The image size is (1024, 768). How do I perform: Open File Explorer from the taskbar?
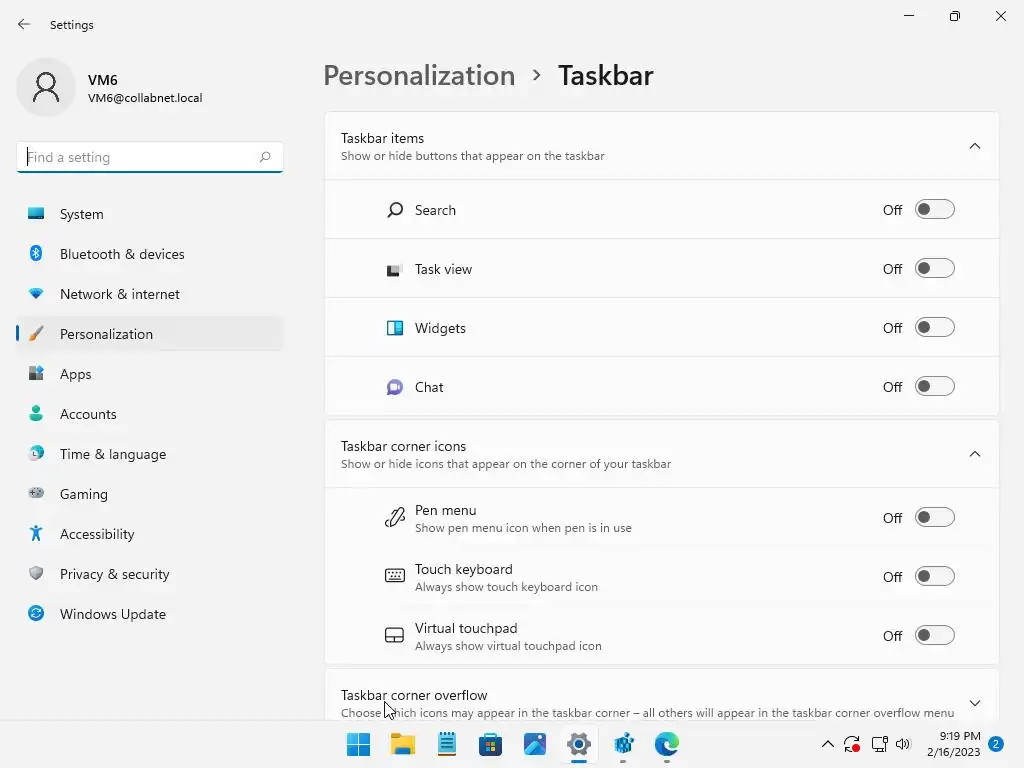point(402,744)
